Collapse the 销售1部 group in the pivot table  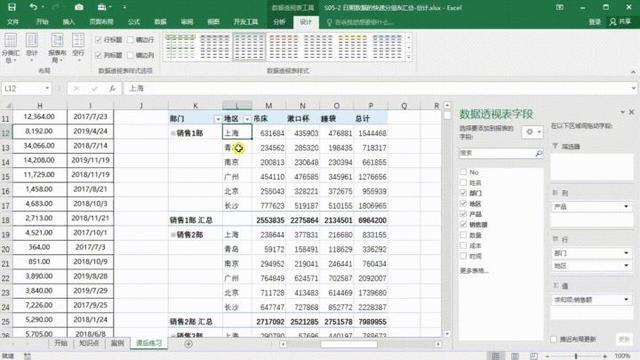173,133
